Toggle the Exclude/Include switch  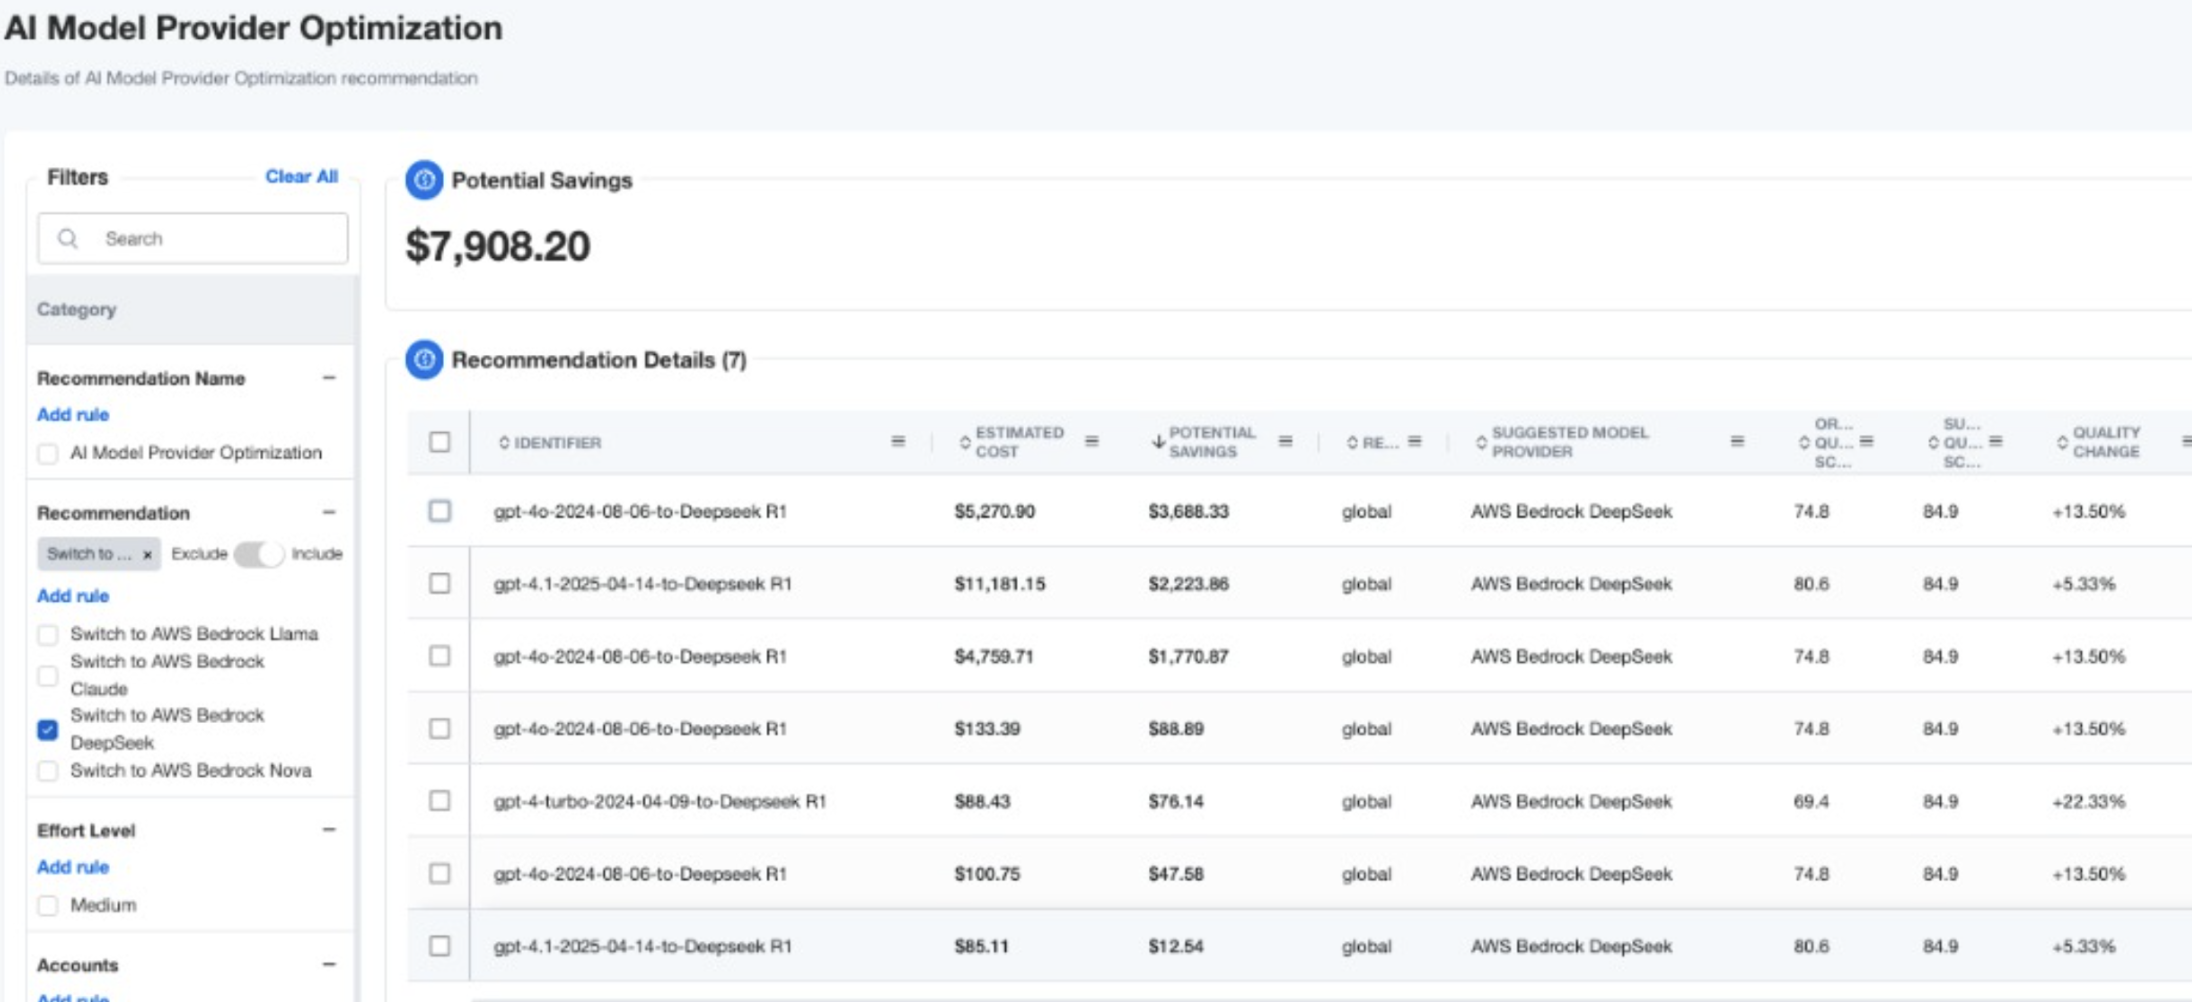[259, 554]
